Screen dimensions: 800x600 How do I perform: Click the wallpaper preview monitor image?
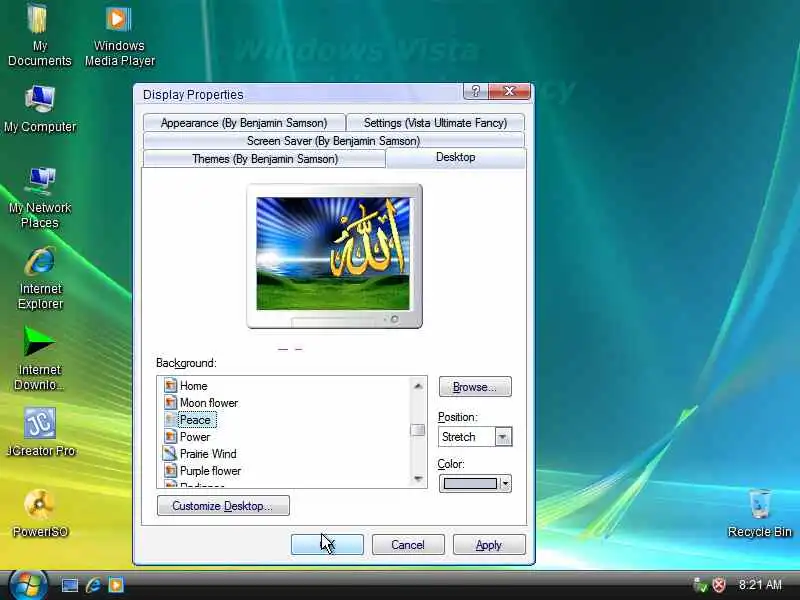pos(333,254)
